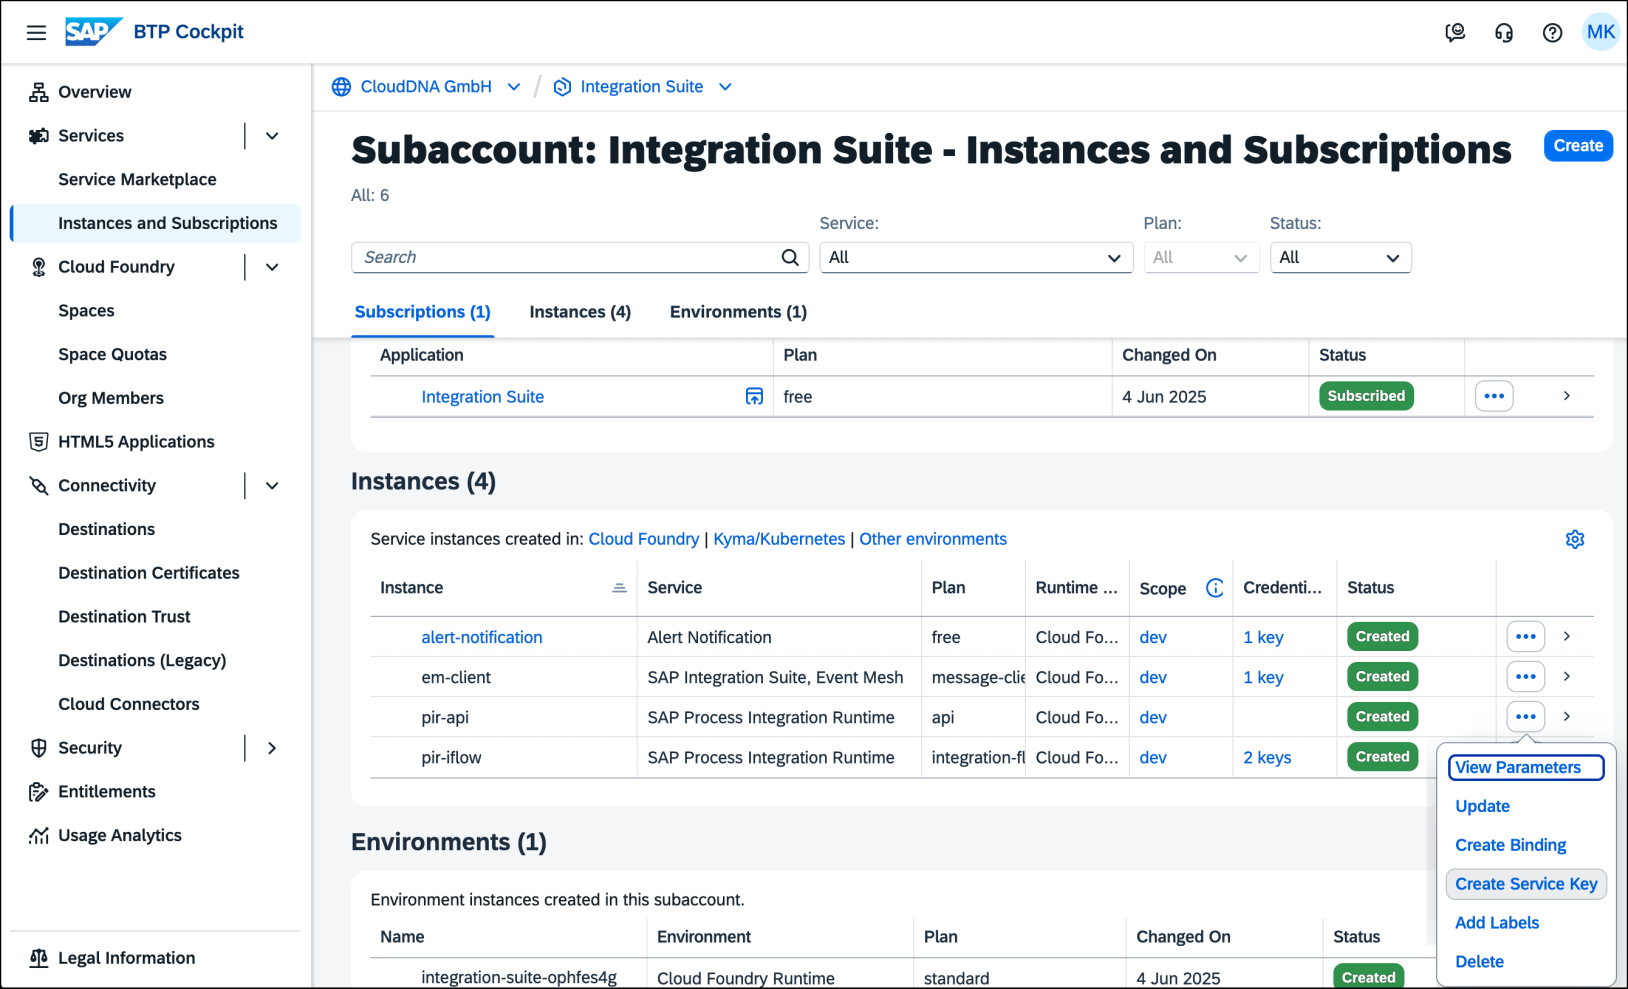Choose Add Labels from the context menu
Image resolution: width=1628 pixels, height=989 pixels.
pyautogui.click(x=1497, y=923)
